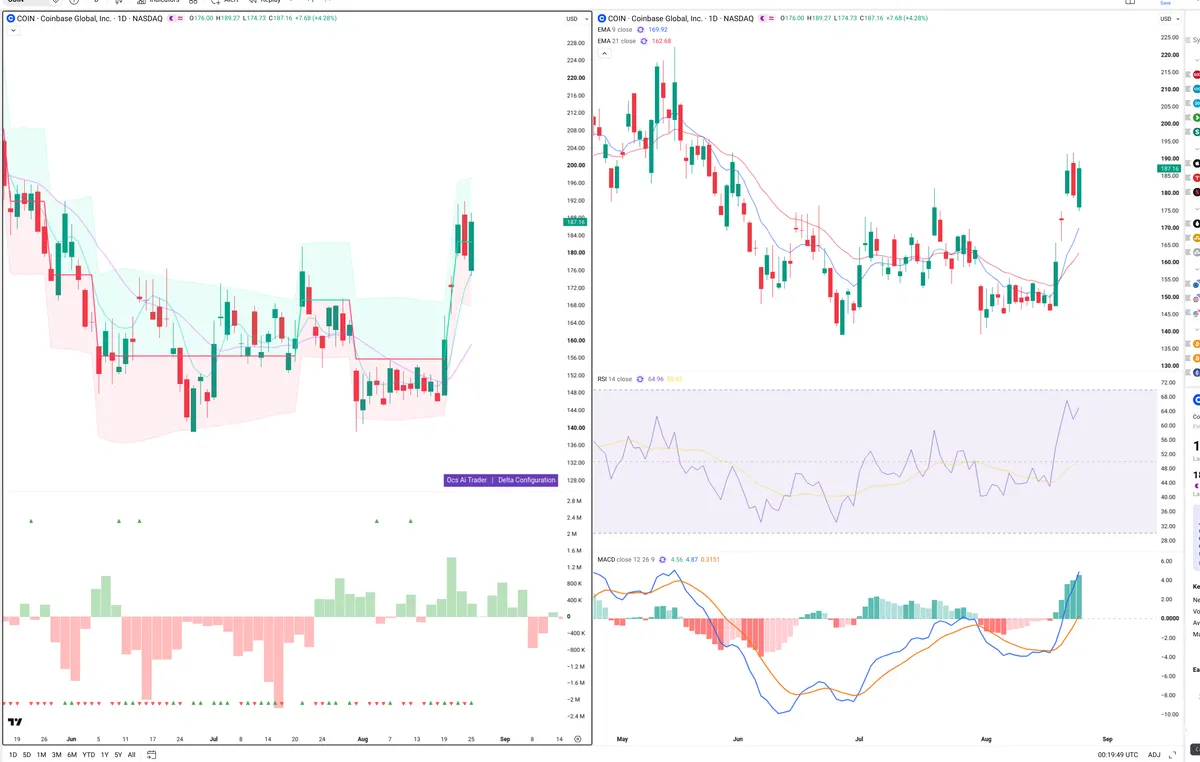Click post-market moon icon on left chart
This screenshot has height=762, width=1200.
[x=170, y=18]
